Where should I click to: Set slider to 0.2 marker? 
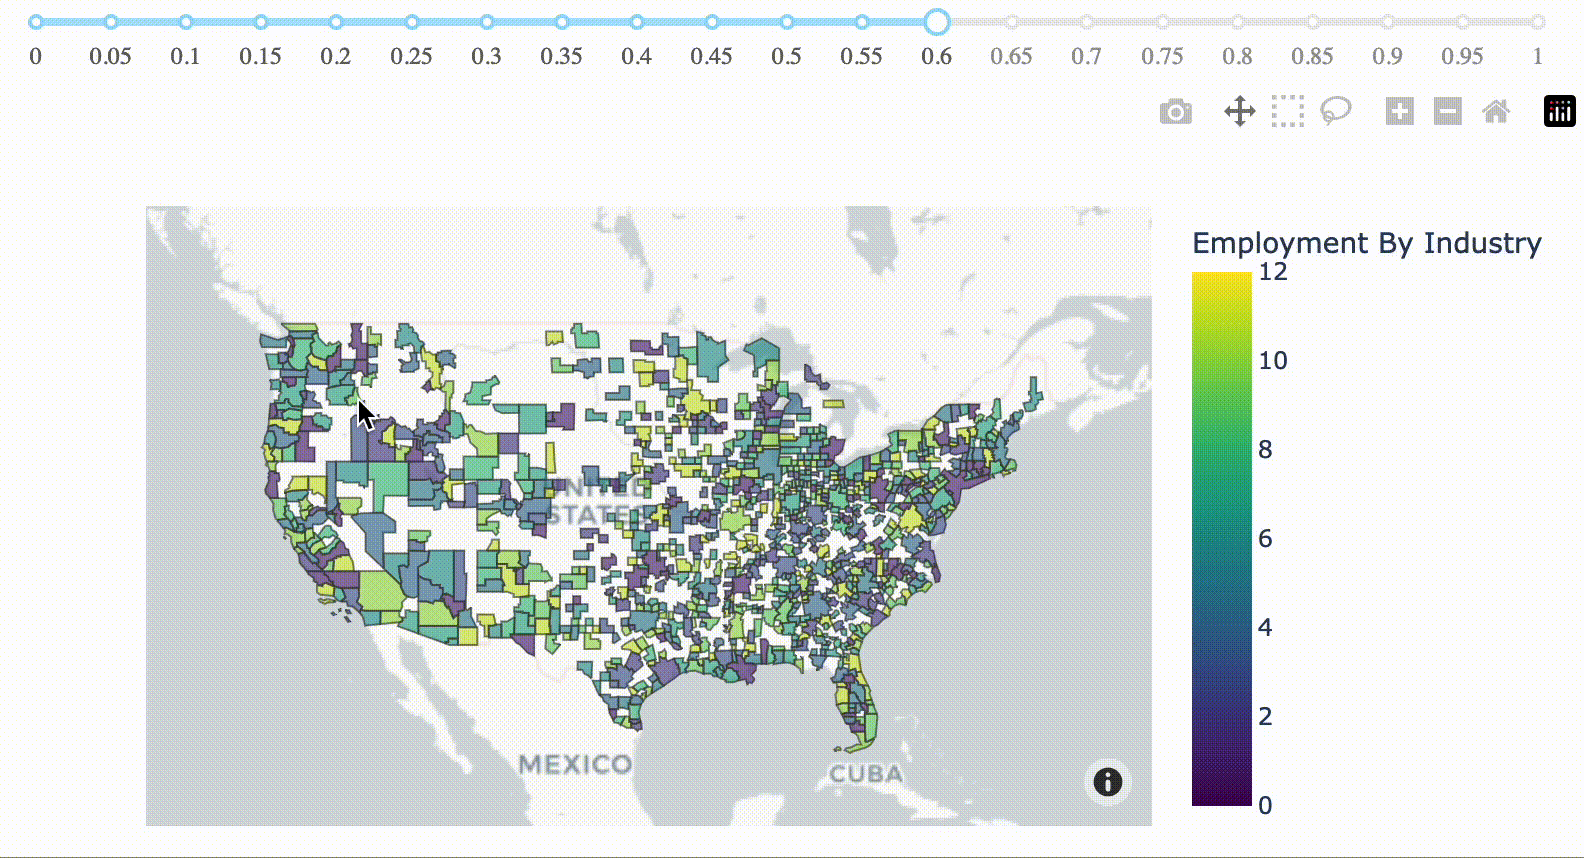click(x=336, y=22)
